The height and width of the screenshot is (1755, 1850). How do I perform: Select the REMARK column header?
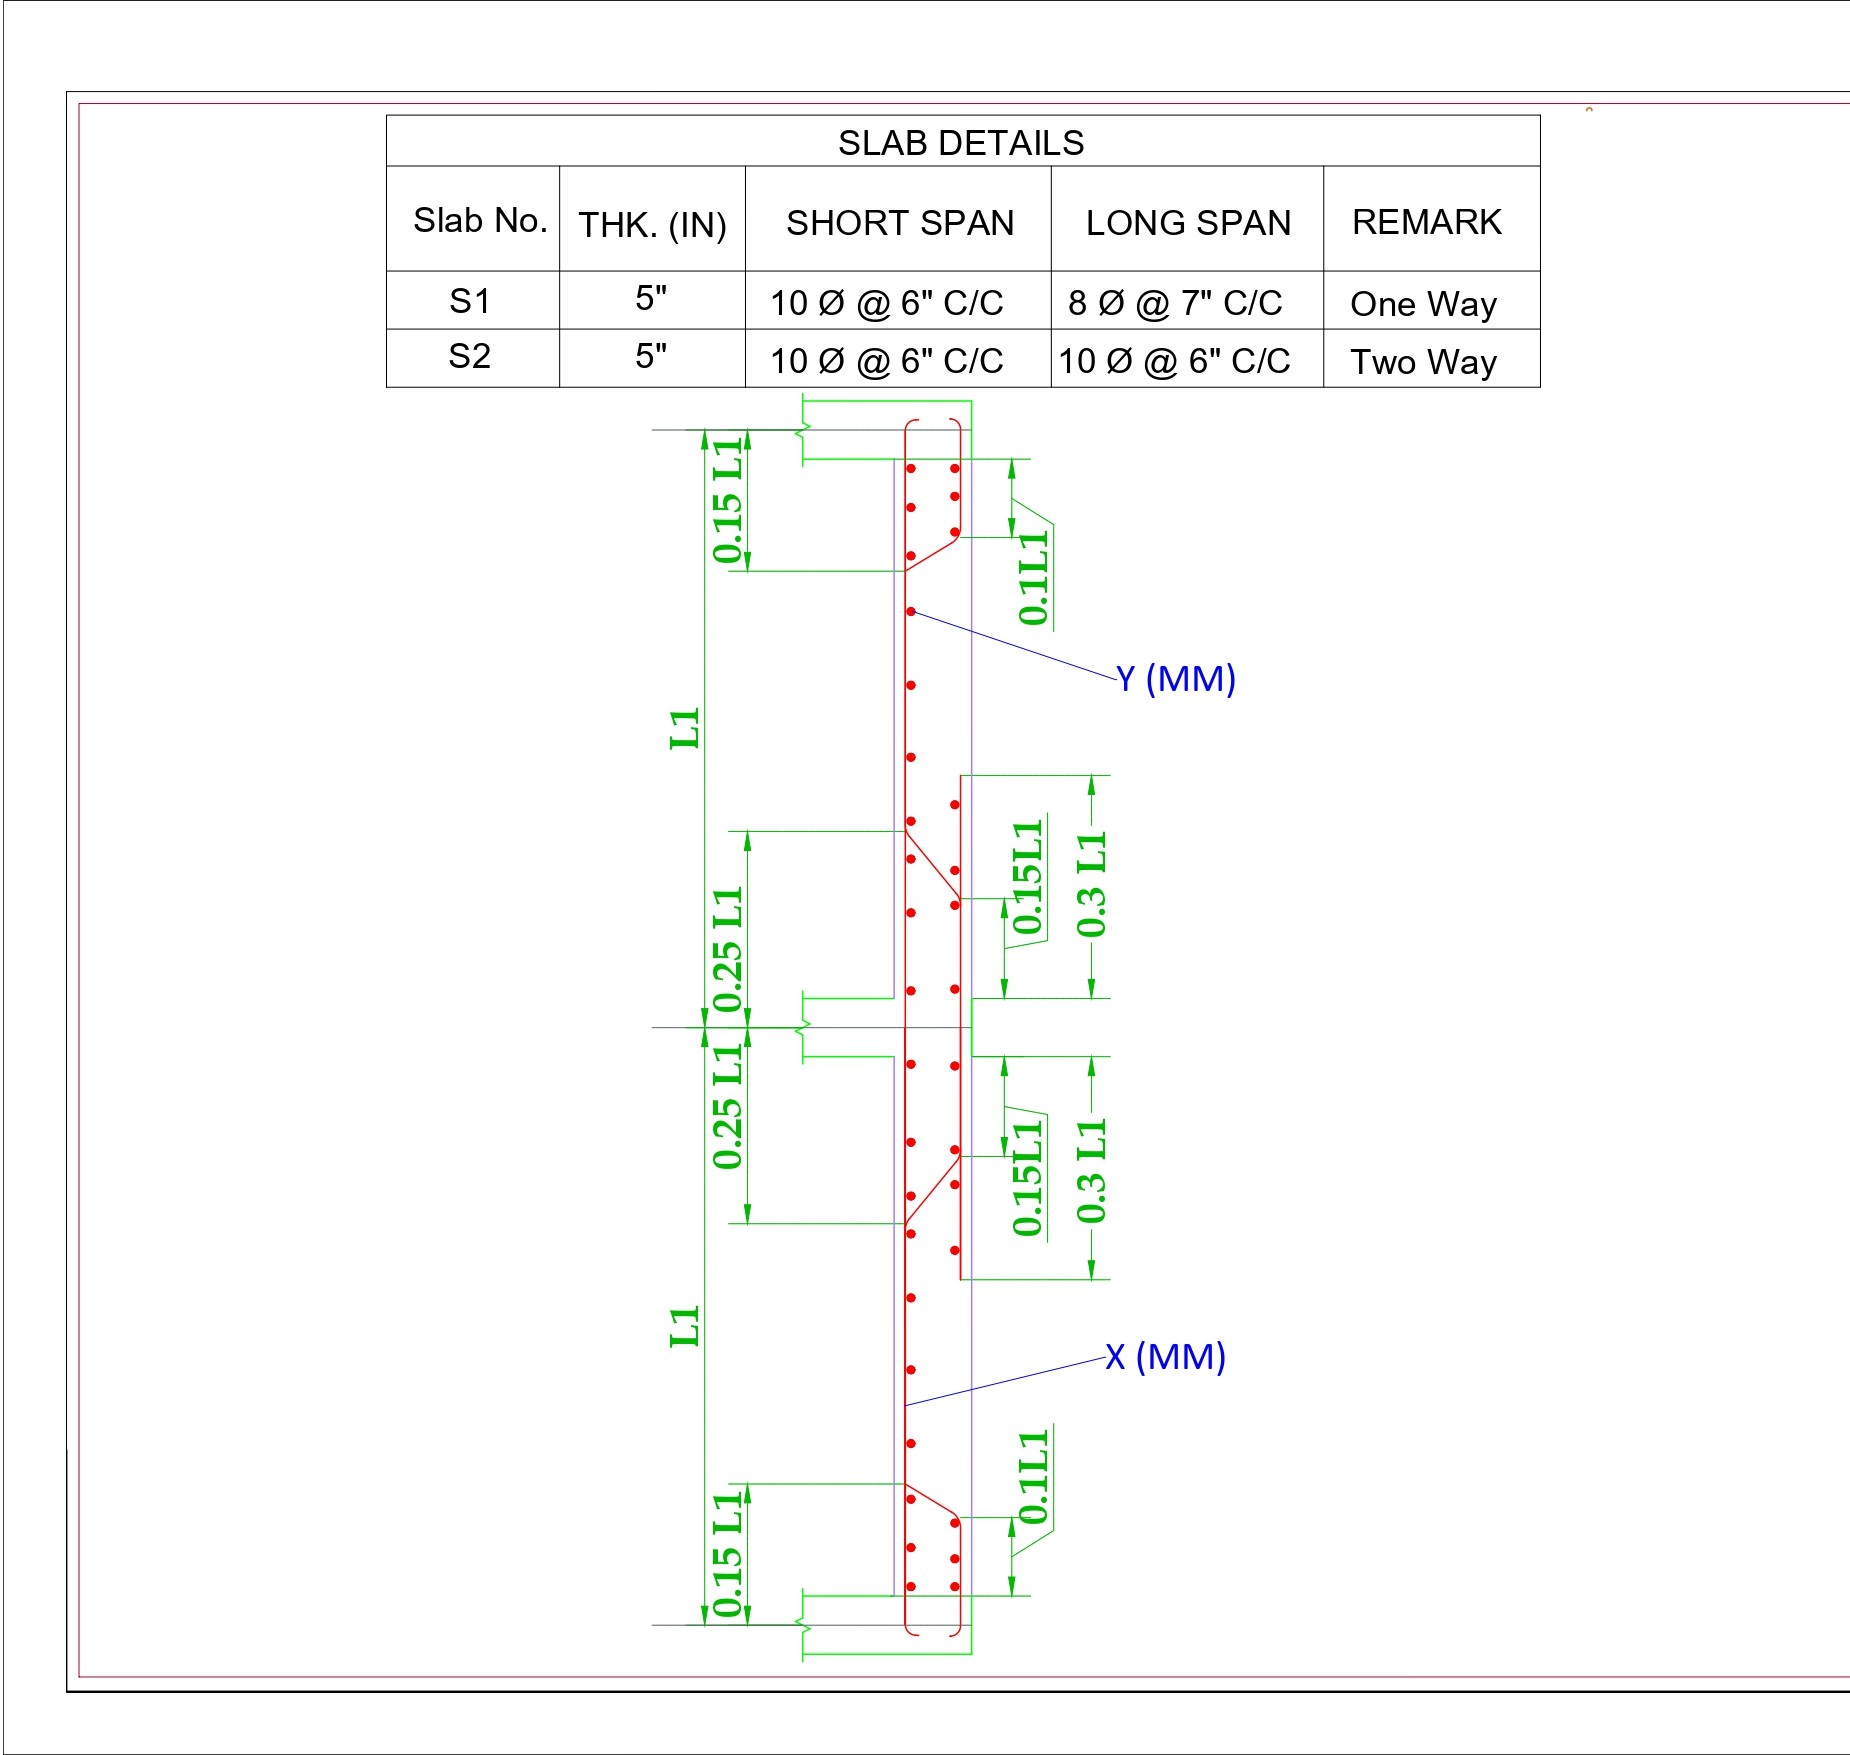pyautogui.click(x=1427, y=221)
